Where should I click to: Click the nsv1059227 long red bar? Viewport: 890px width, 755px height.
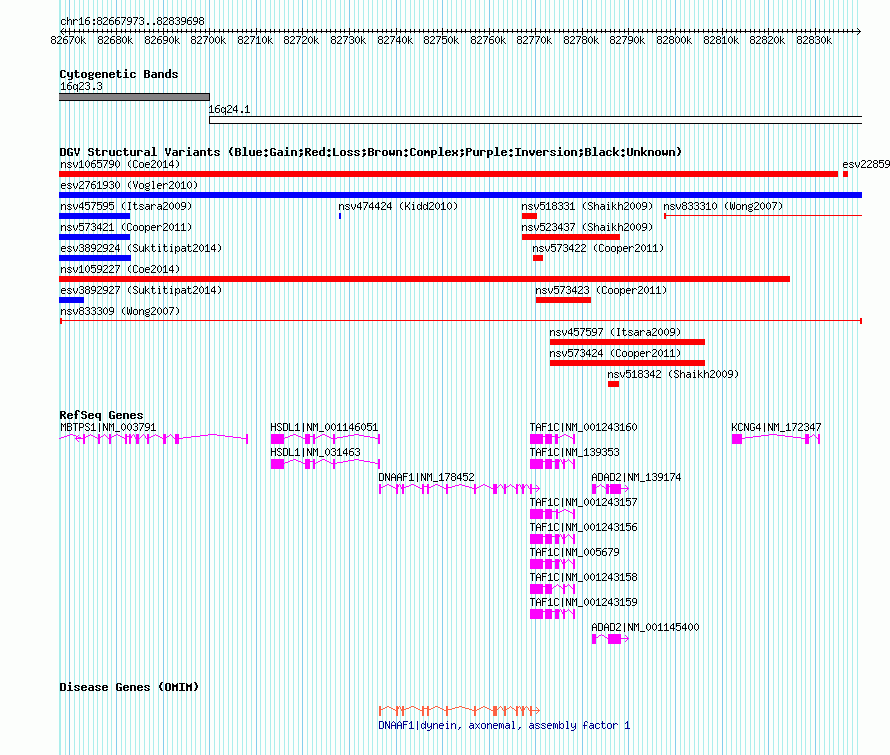(x=425, y=279)
